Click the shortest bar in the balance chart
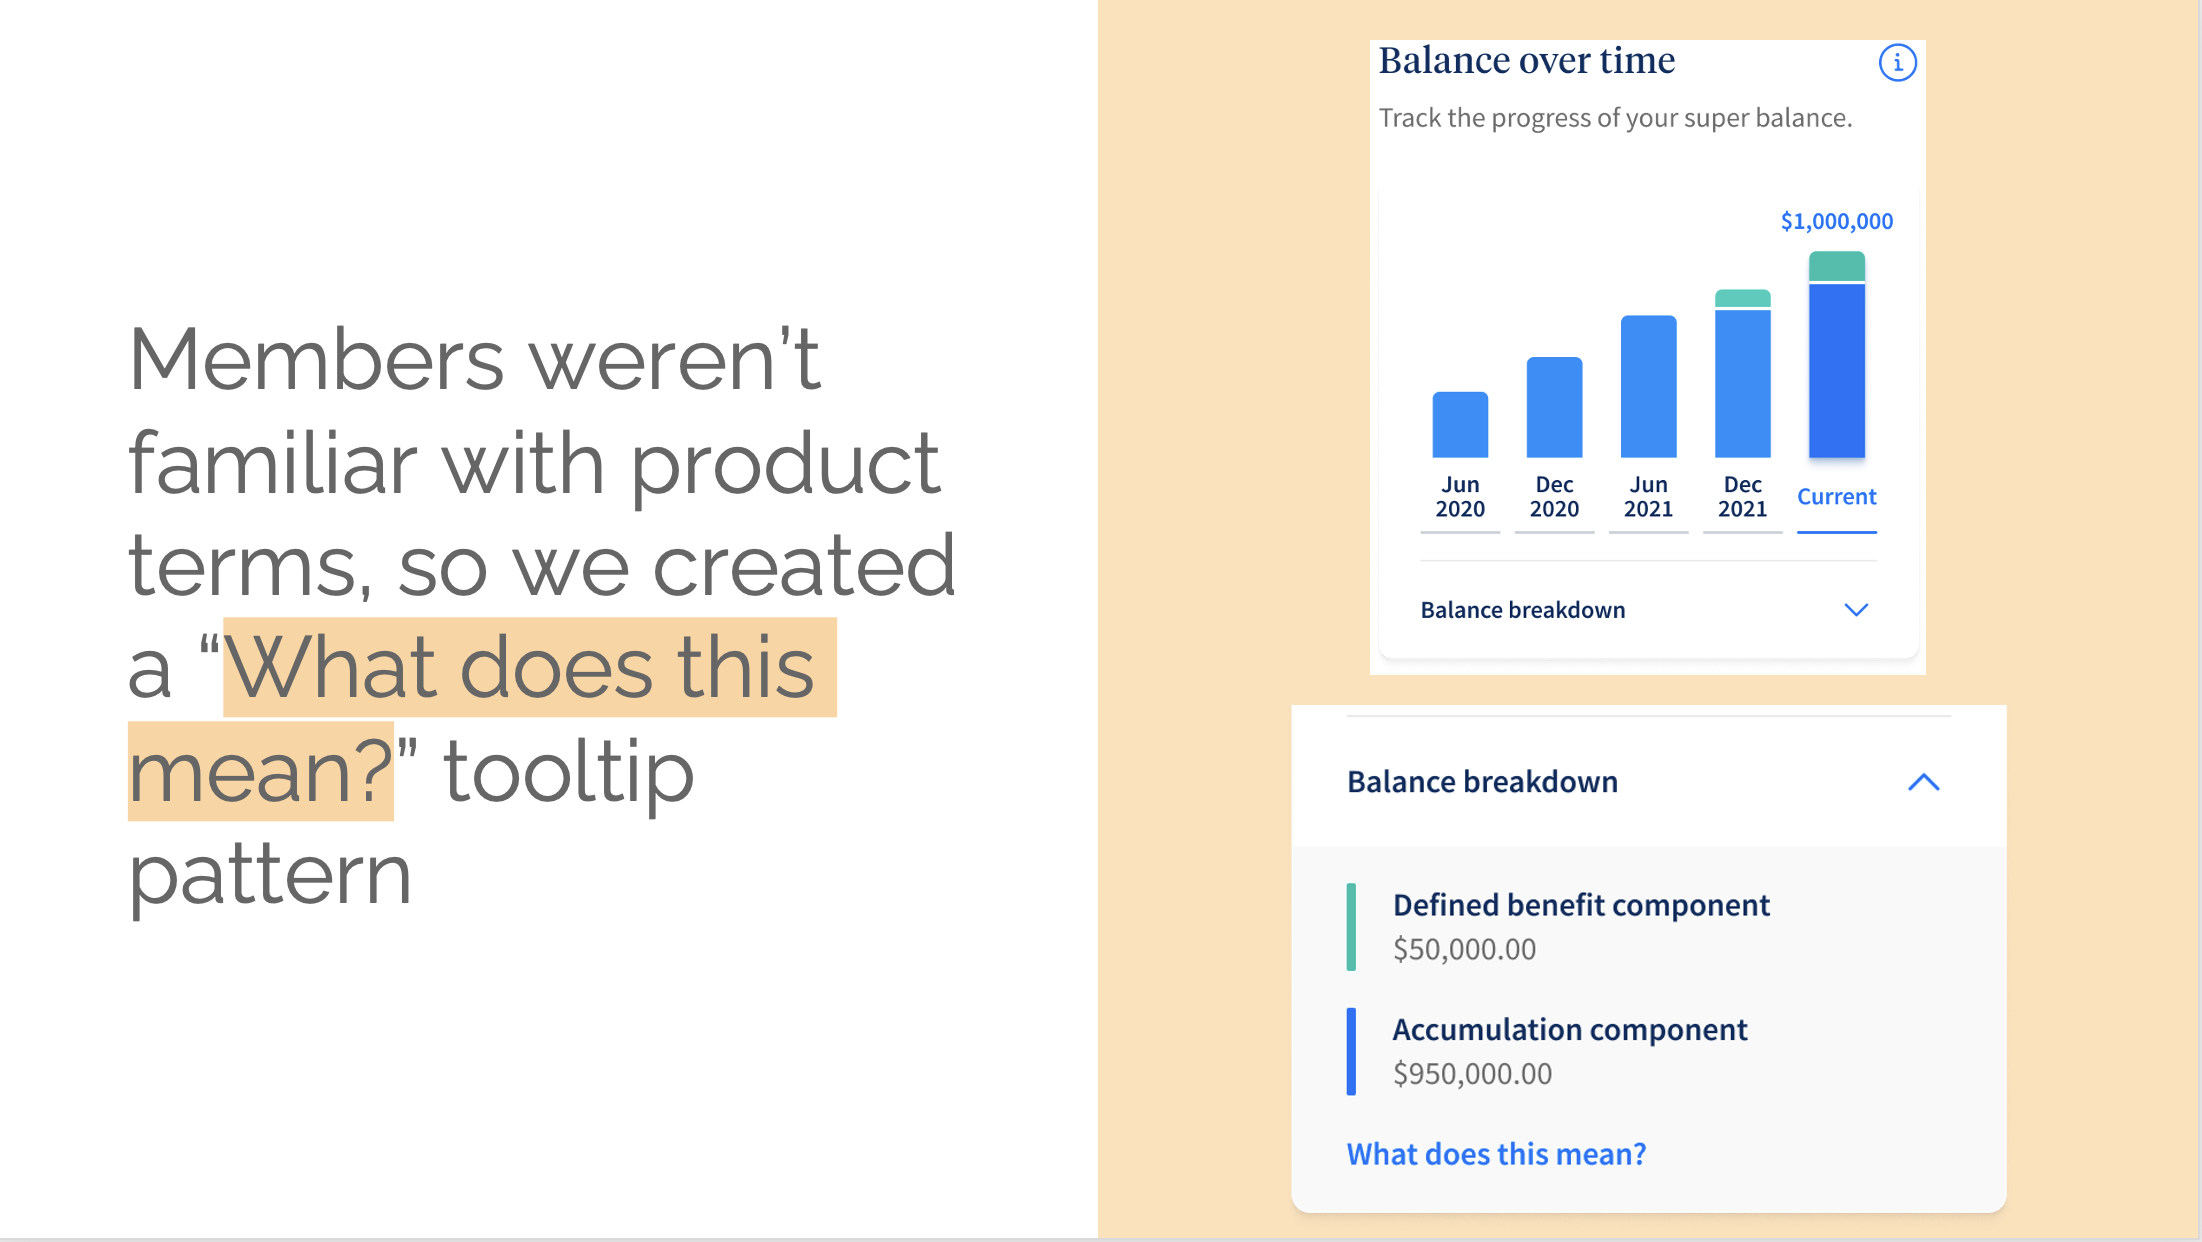 pyautogui.click(x=1460, y=425)
